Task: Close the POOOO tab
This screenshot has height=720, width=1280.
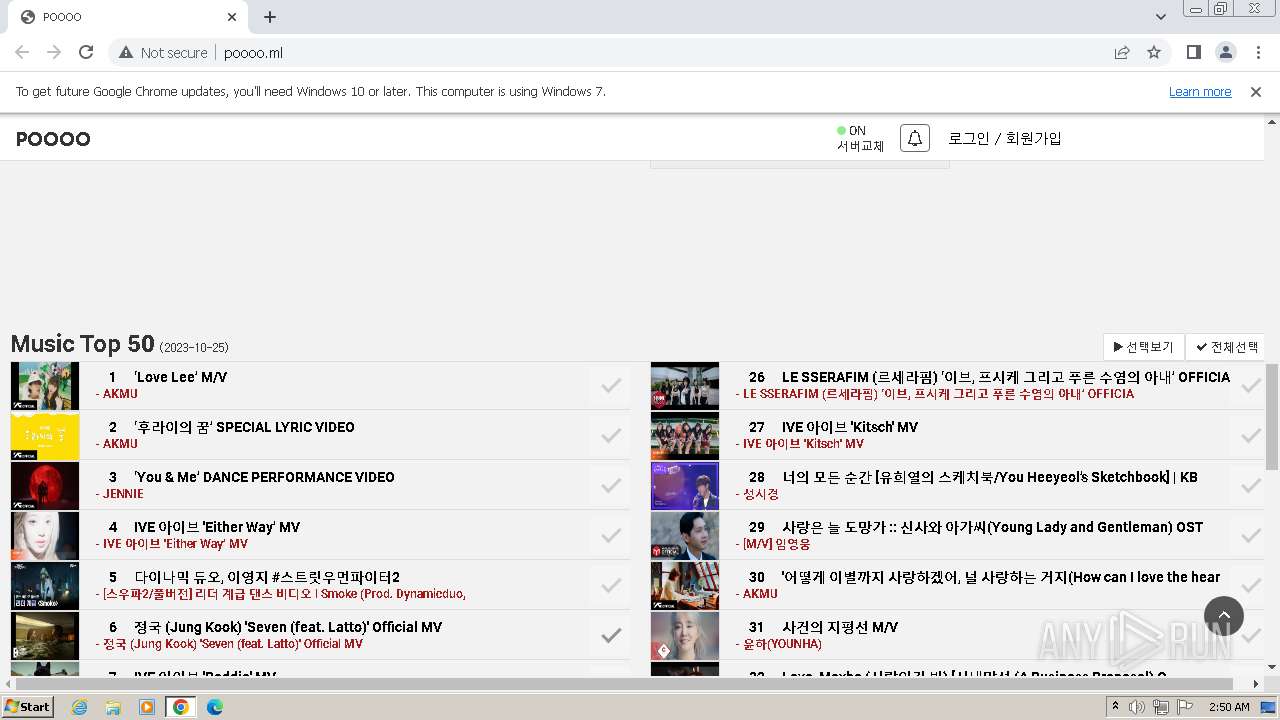Action: [x=232, y=17]
